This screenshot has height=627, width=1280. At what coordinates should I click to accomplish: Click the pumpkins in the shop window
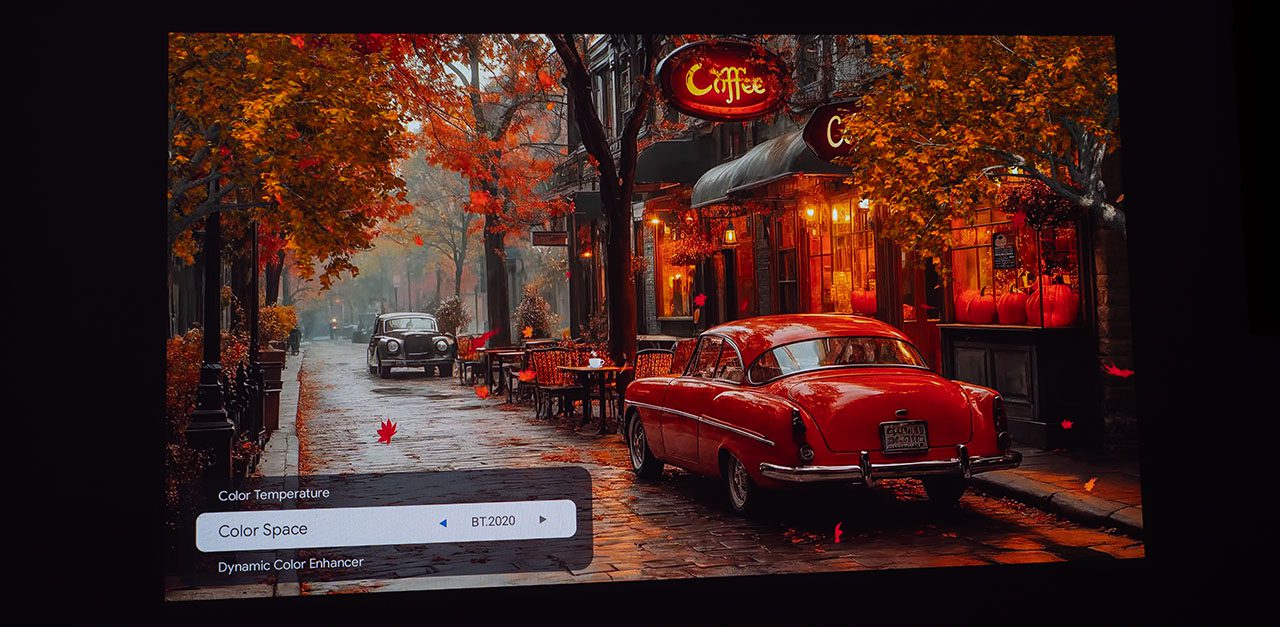pyautogui.click(x=1015, y=304)
